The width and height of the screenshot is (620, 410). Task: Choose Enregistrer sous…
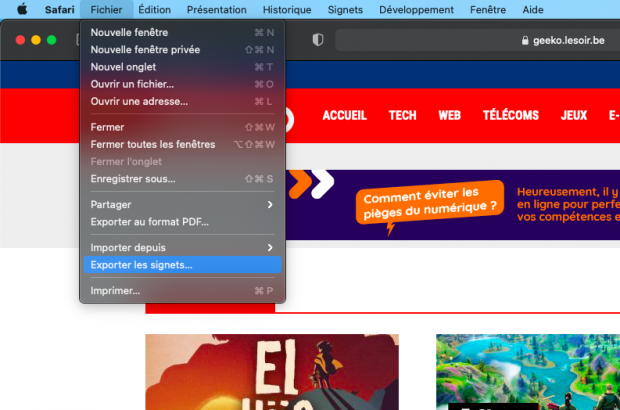click(x=182, y=179)
